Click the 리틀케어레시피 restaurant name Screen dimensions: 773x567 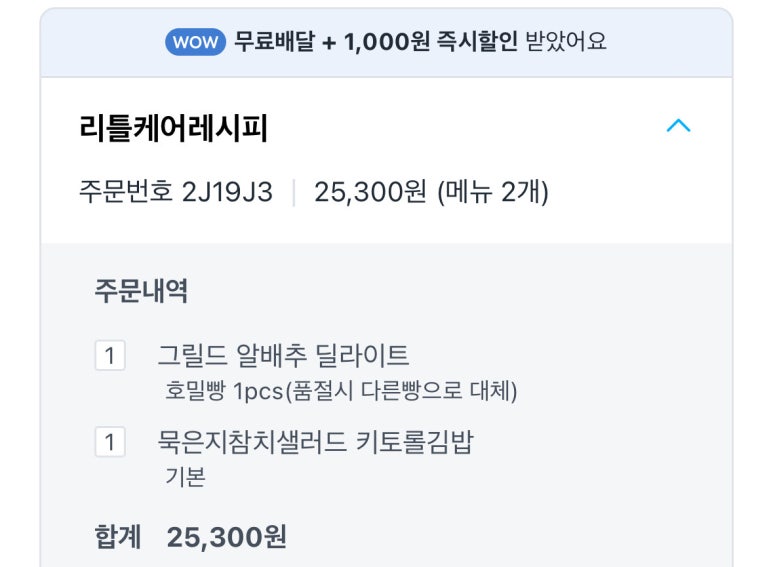(173, 128)
